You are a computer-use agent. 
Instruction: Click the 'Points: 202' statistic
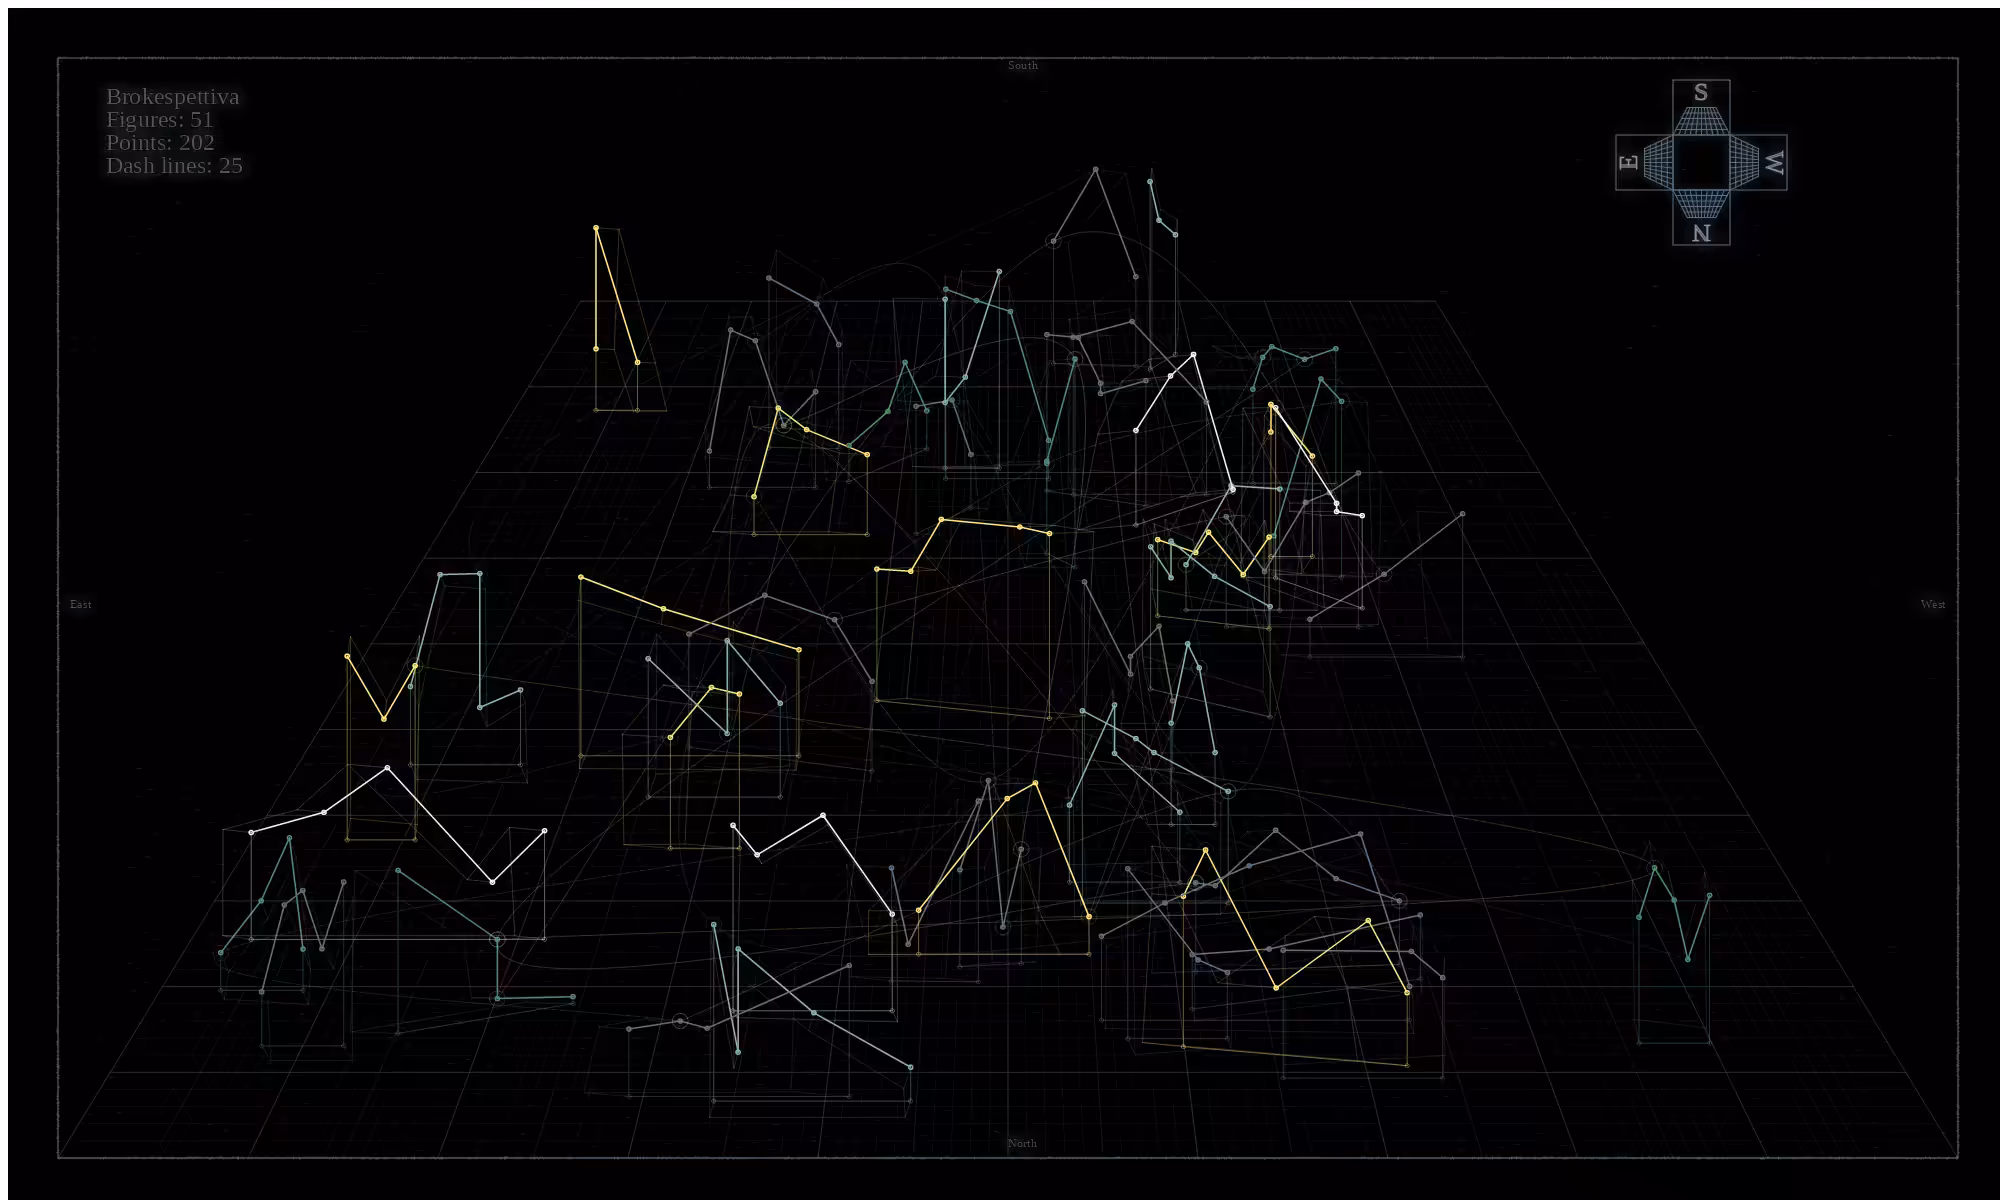pyautogui.click(x=161, y=143)
